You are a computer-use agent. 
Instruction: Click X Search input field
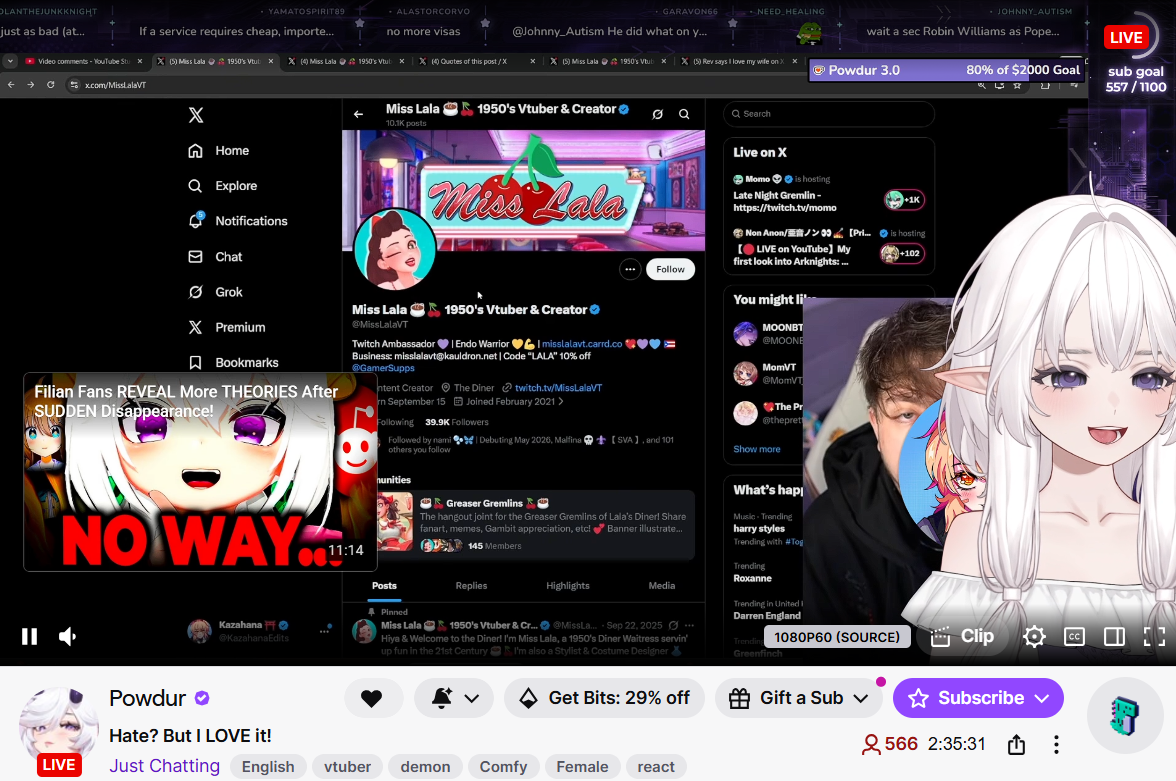[x=829, y=114]
